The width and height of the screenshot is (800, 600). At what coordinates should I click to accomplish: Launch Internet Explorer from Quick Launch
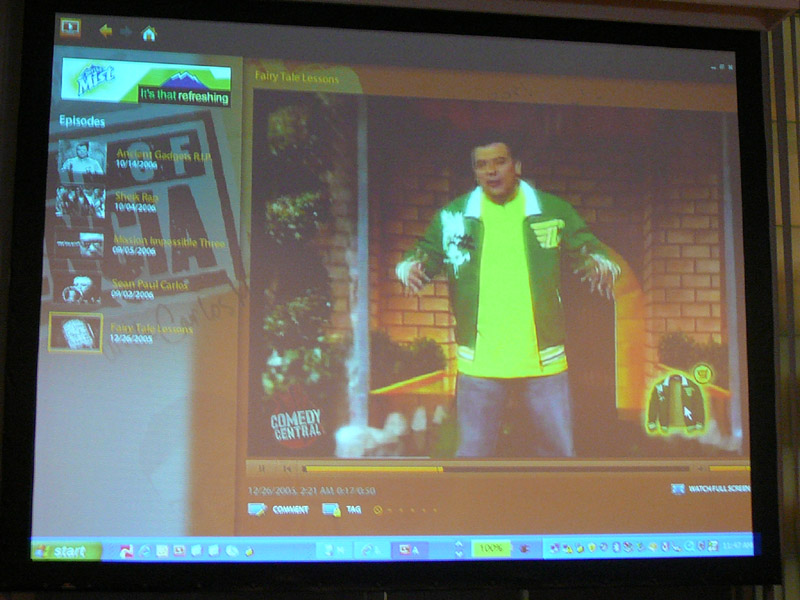point(144,551)
